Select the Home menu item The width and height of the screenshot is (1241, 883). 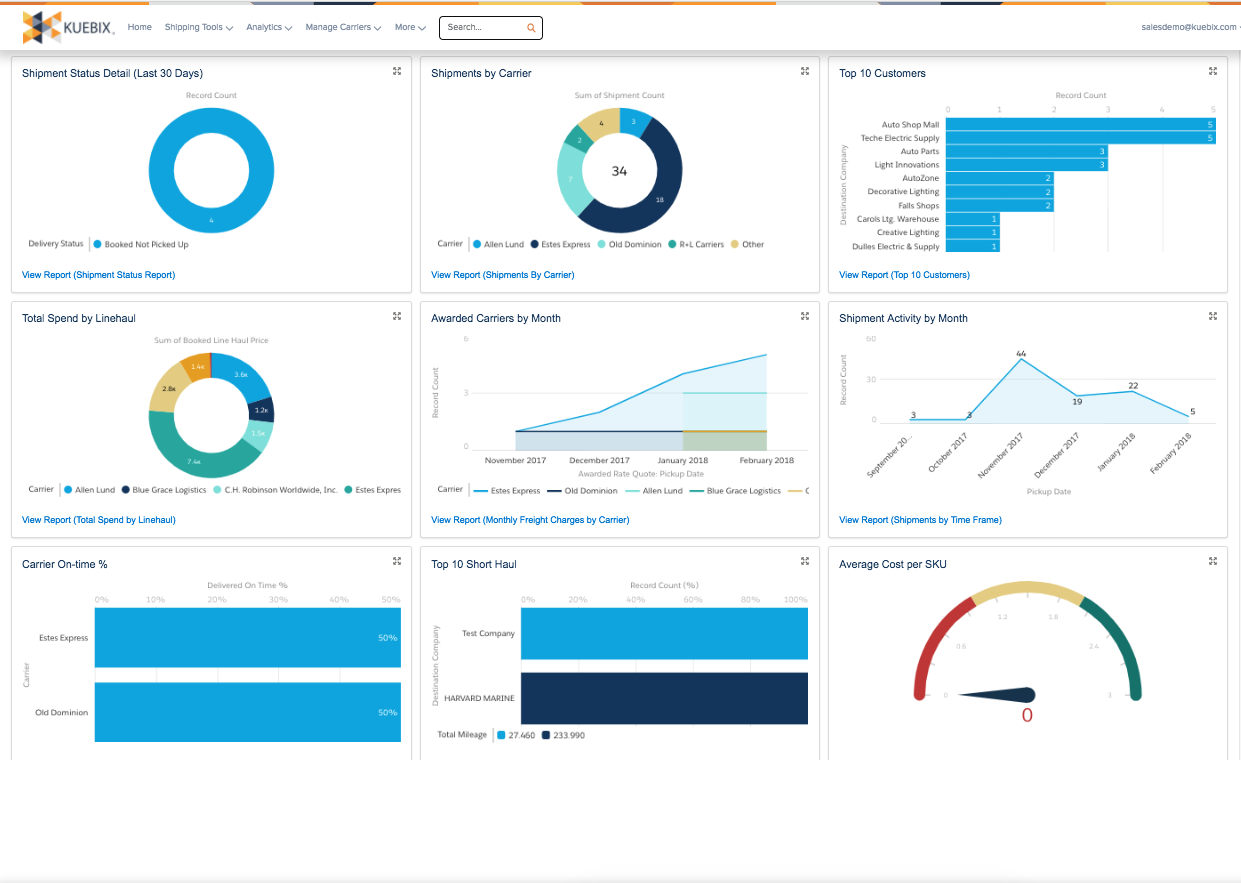pos(139,28)
